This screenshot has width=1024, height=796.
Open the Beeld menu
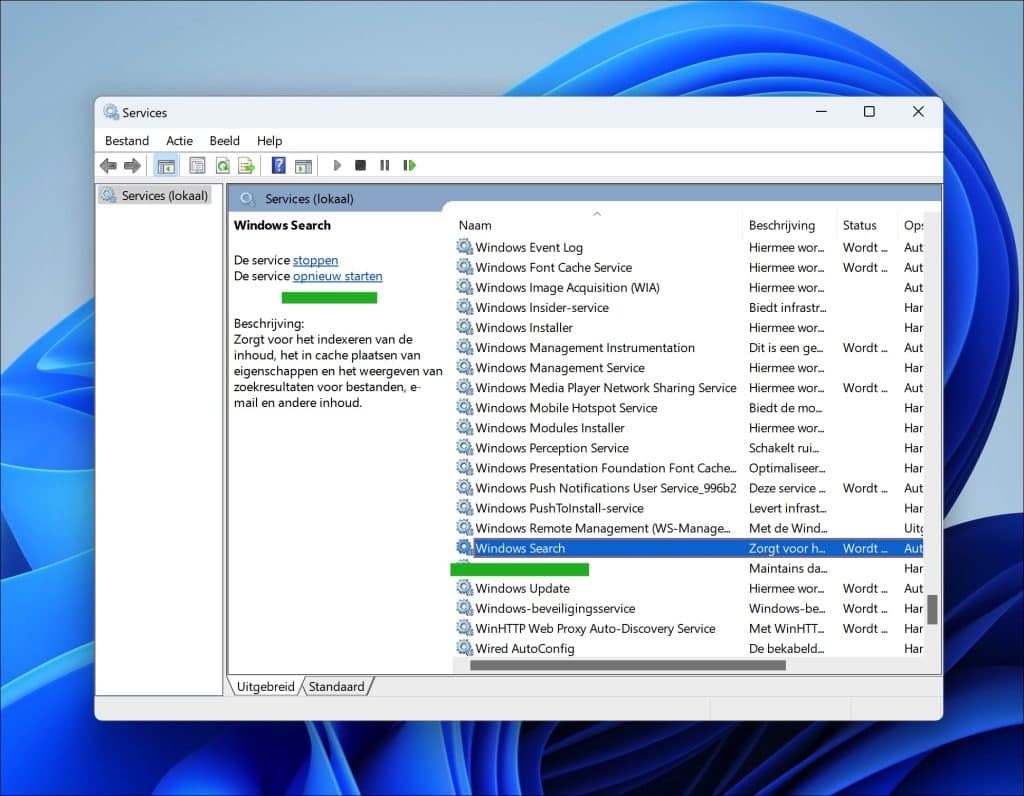225,140
